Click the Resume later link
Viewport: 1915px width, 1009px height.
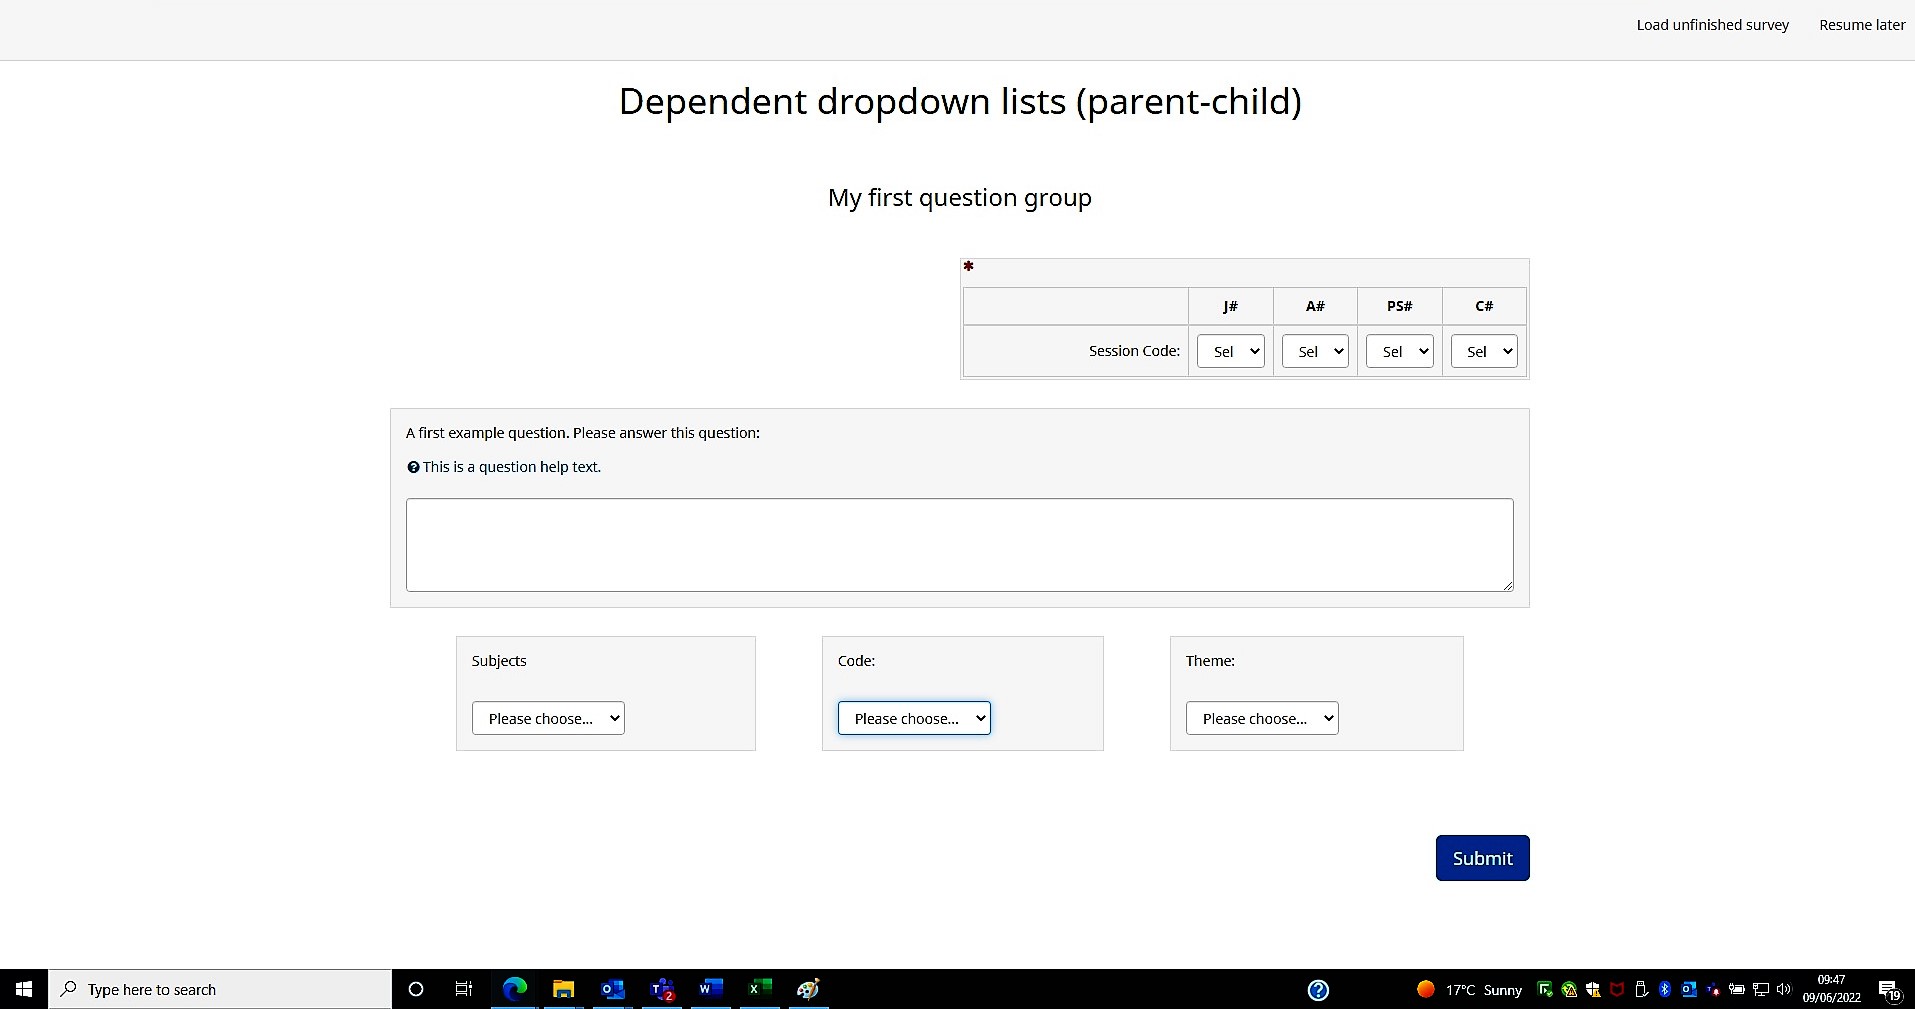pyautogui.click(x=1861, y=25)
